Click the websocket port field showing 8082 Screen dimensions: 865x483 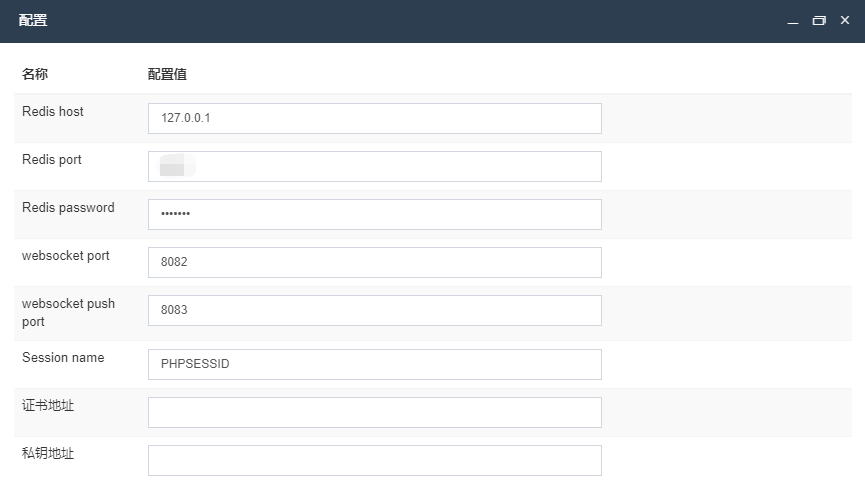click(374, 262)
